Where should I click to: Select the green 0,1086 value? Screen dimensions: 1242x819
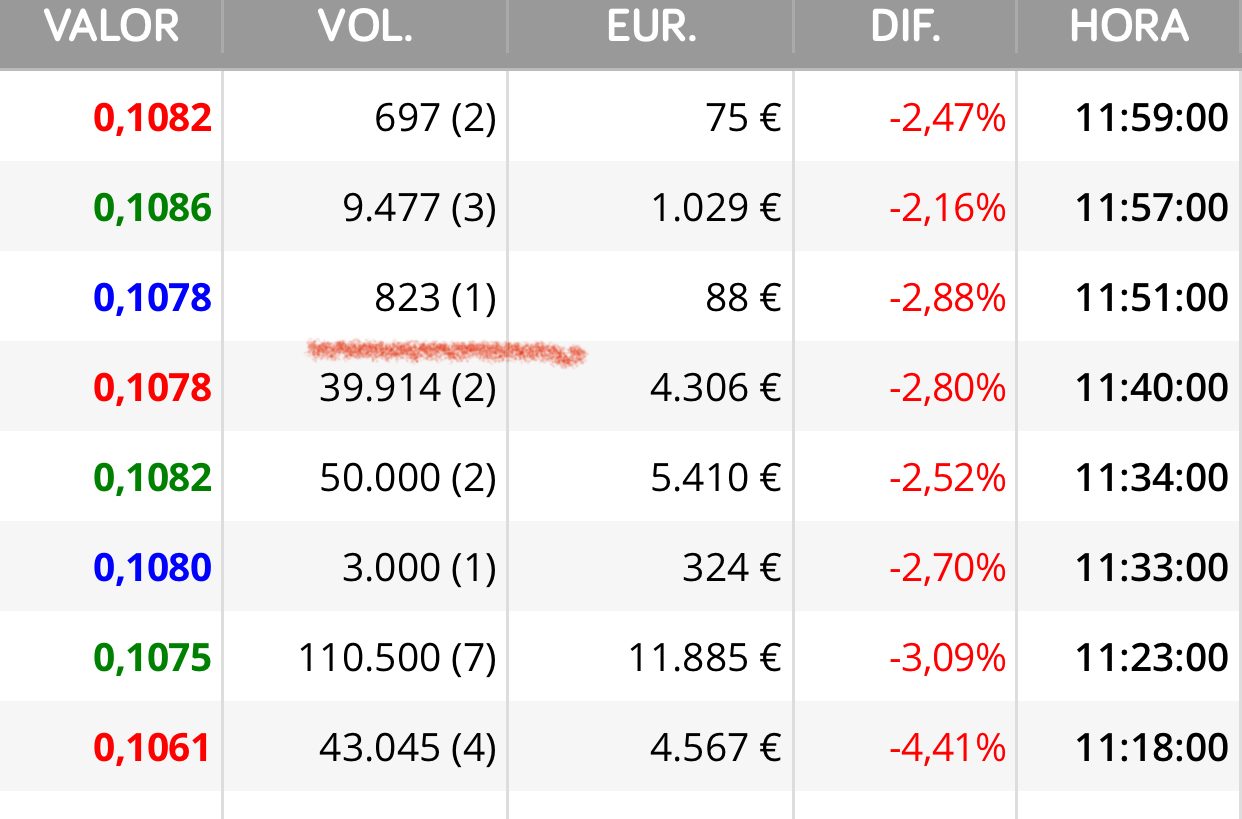(x=153, y=208)
